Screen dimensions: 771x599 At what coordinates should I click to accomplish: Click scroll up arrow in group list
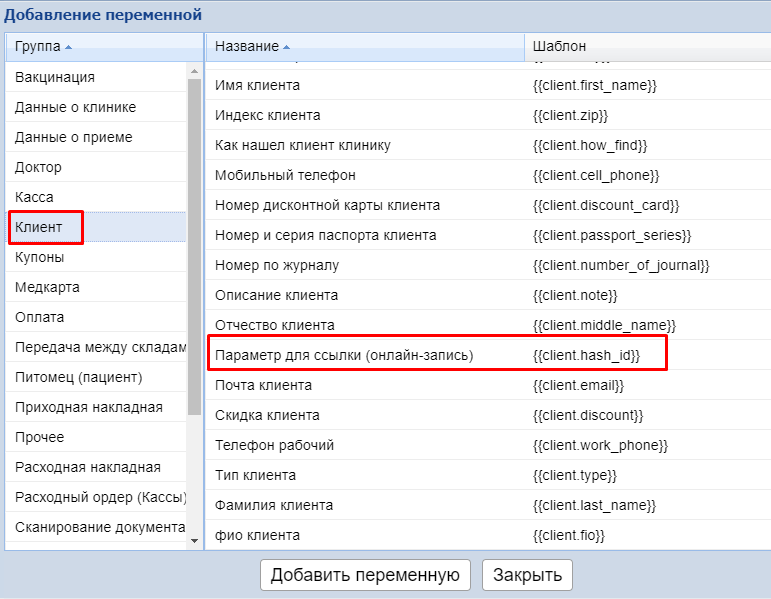pyautogui.click(x=194, y=71)
